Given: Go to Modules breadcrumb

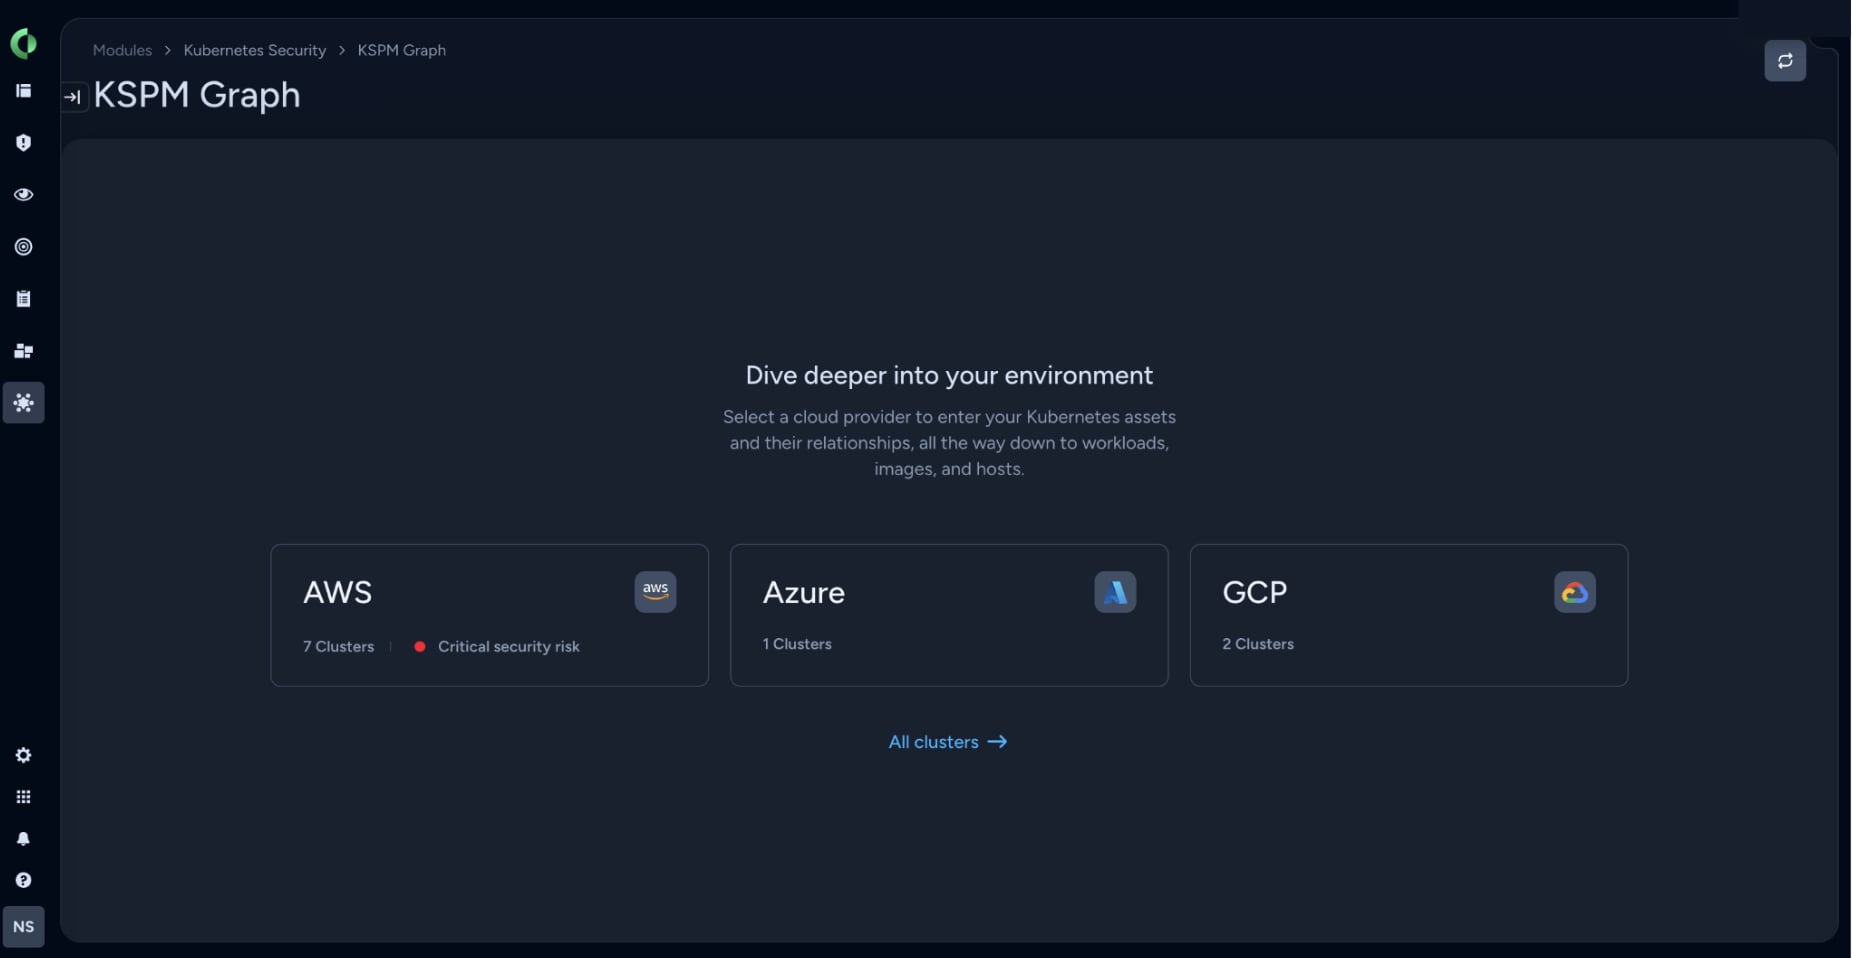Looking at the screenshot, I should point(122,50).
